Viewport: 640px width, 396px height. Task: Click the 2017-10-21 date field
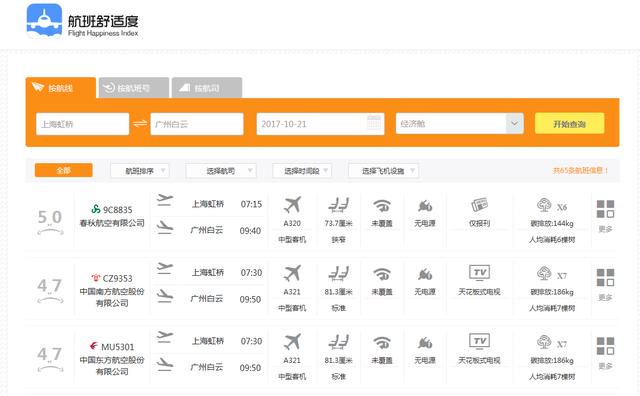[x=320, y=124]
